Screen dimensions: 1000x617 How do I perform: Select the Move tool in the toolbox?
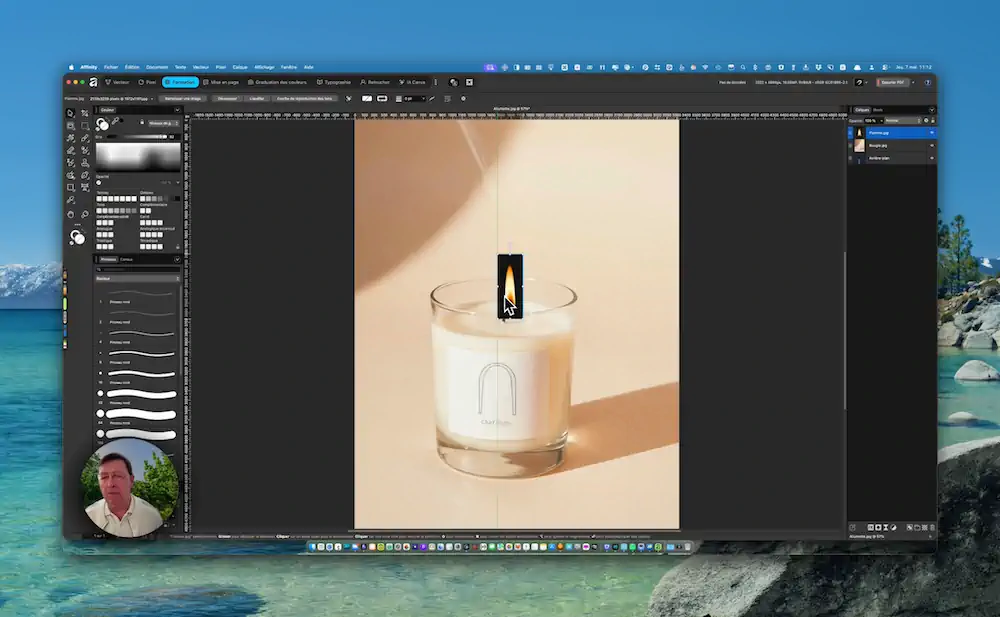tap(70, 113)
